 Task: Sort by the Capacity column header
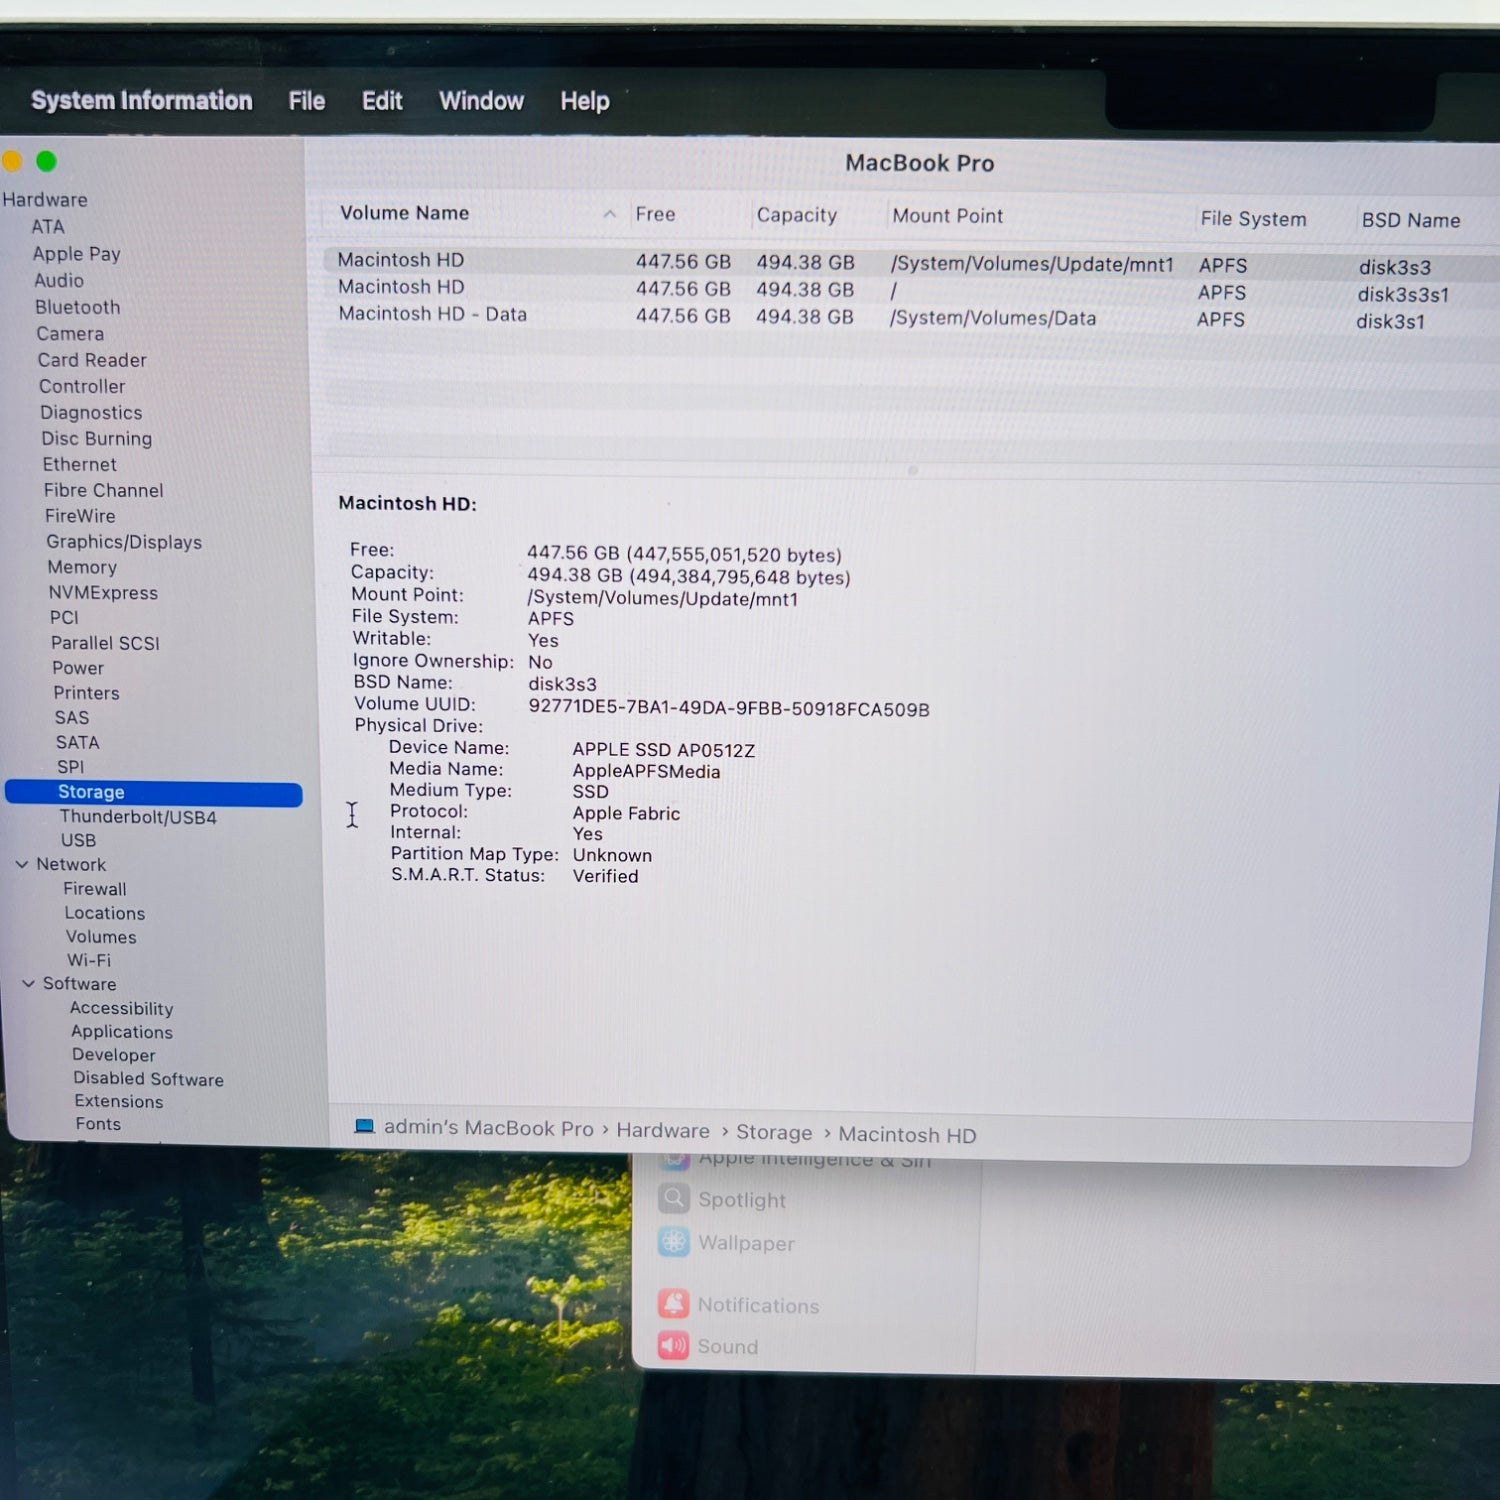[x=796, y=215]
